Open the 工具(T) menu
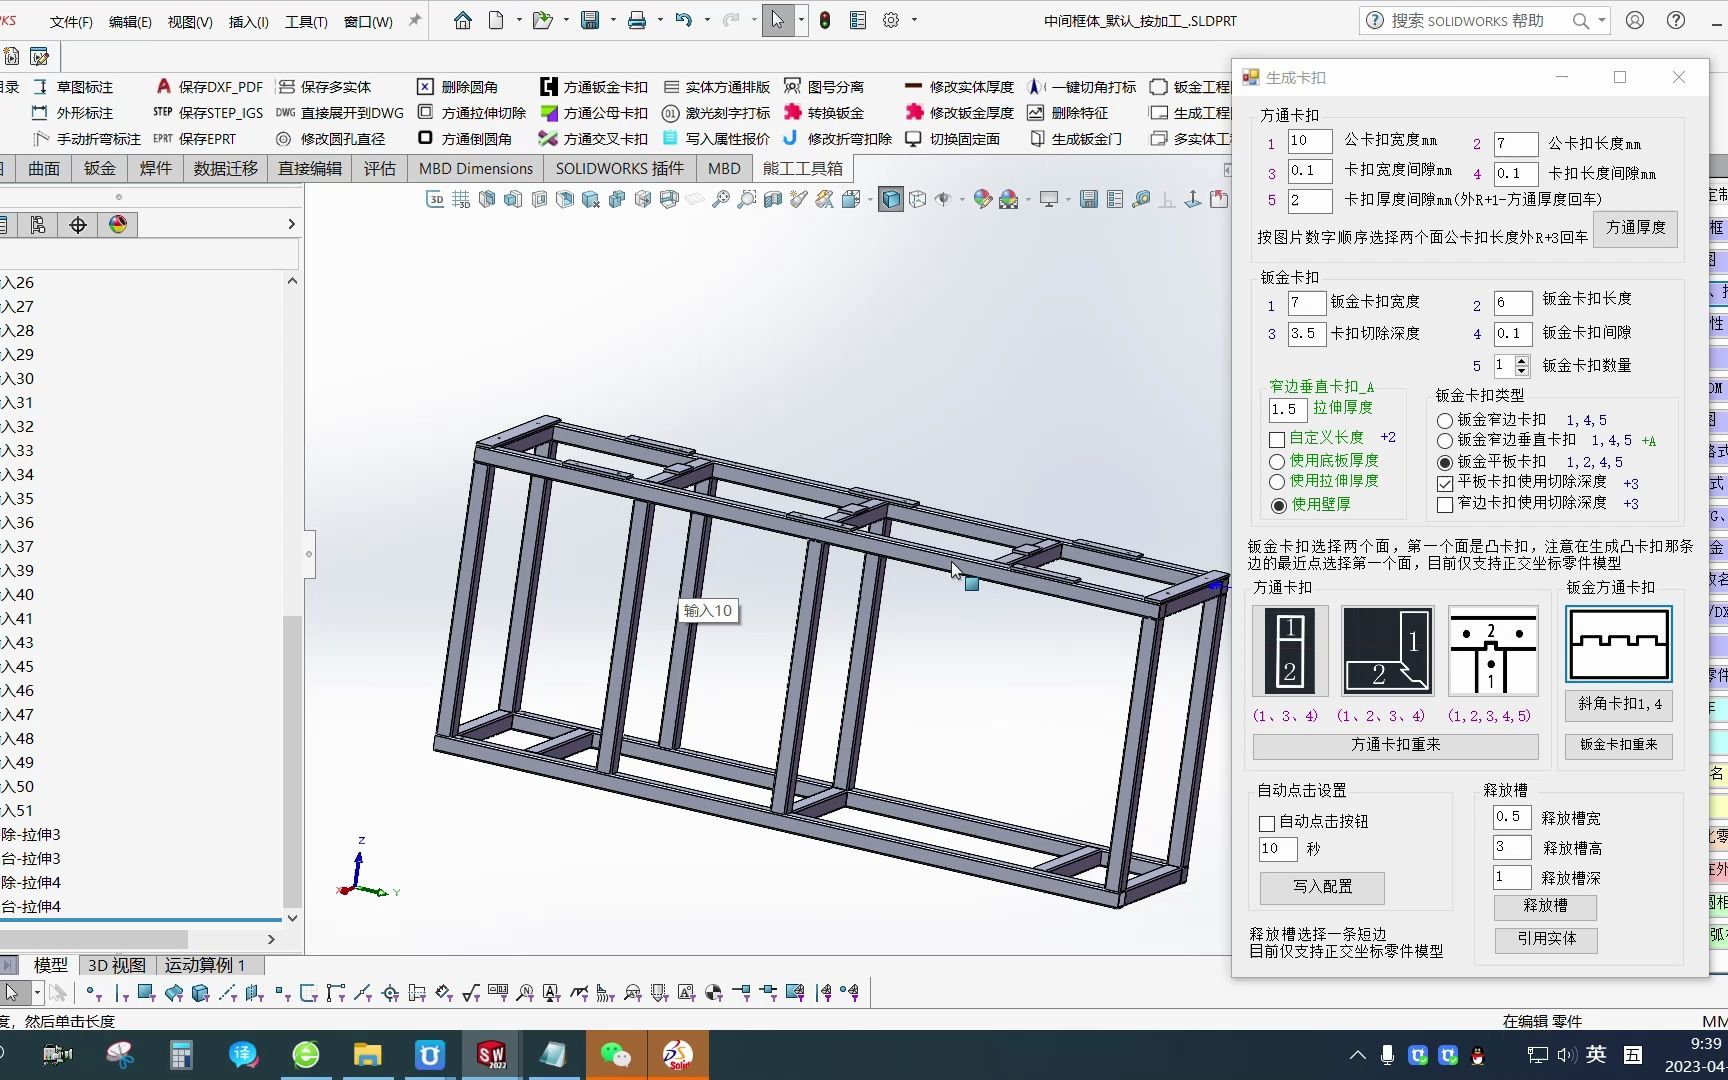This screenshot has width=1728, height=1080. point(305,20)
